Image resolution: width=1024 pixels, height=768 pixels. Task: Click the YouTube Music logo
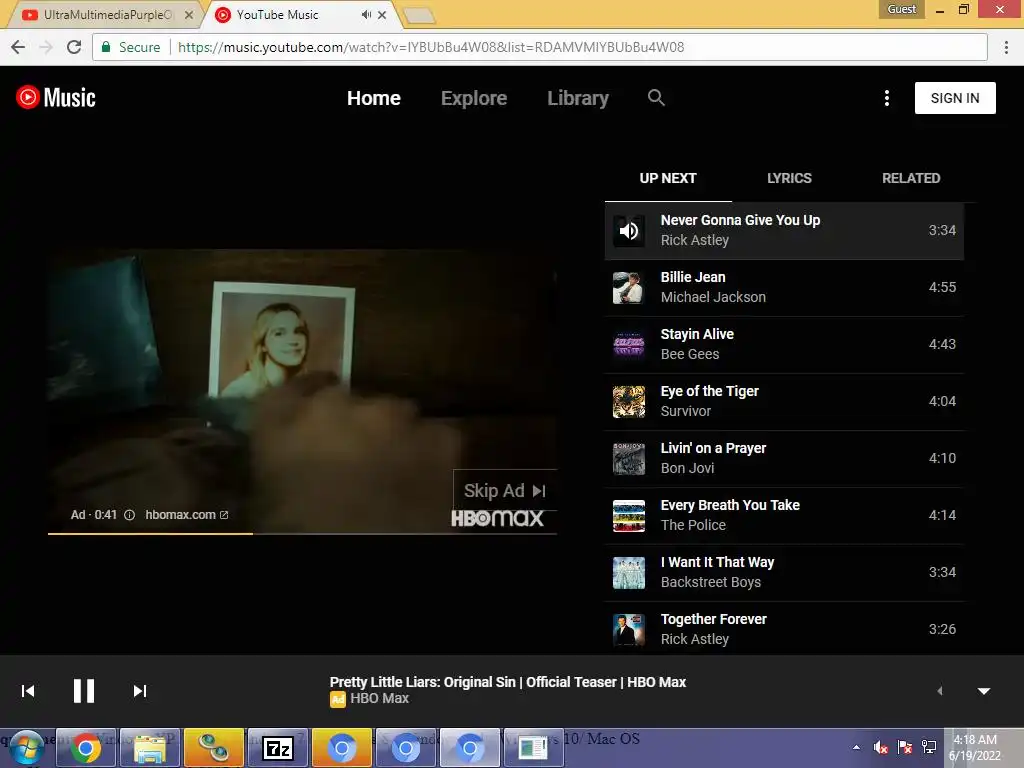tap(56, 98)
